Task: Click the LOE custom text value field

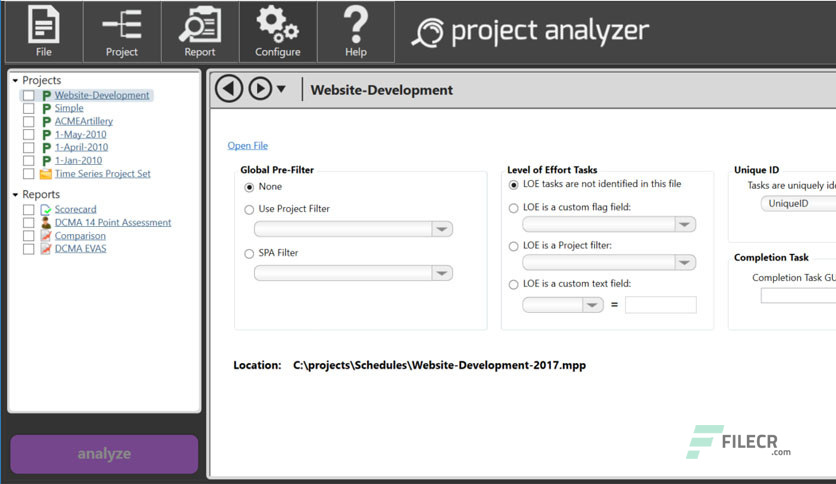Action: click(x=661, y=305)
